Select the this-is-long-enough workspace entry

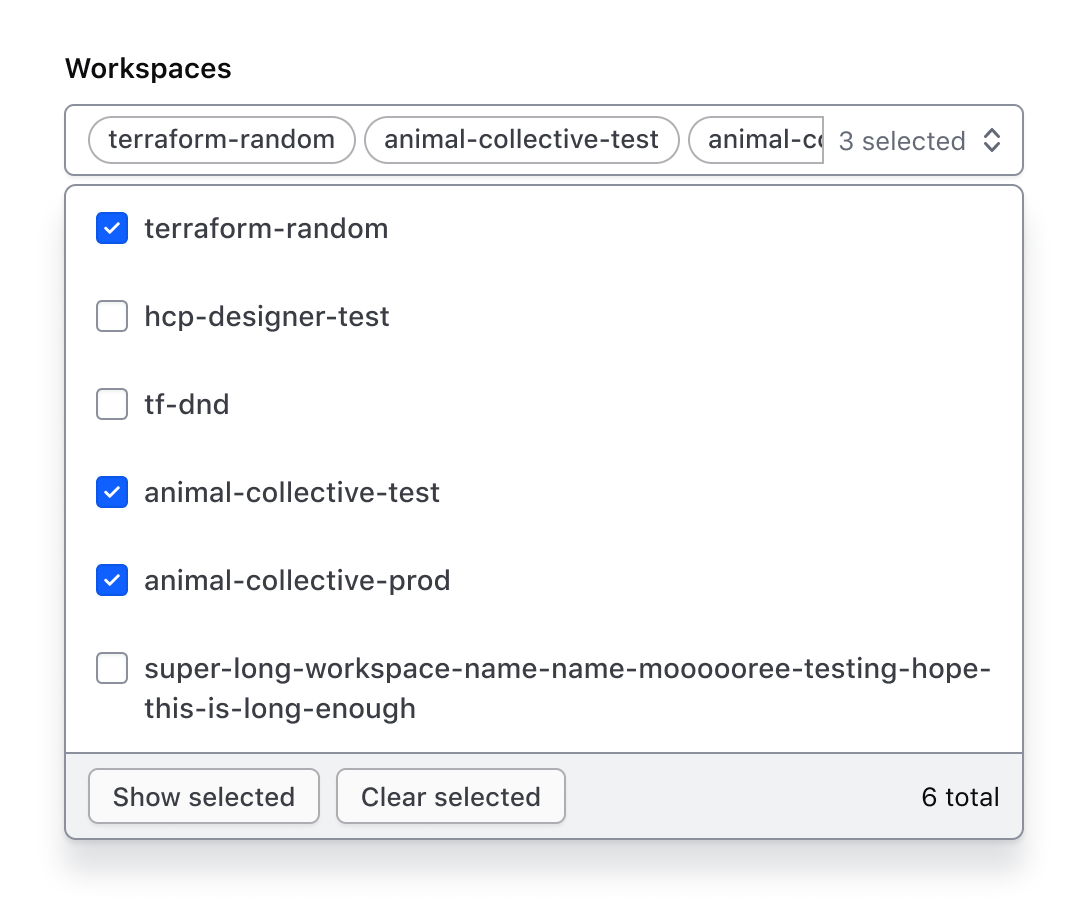[280, 708]
